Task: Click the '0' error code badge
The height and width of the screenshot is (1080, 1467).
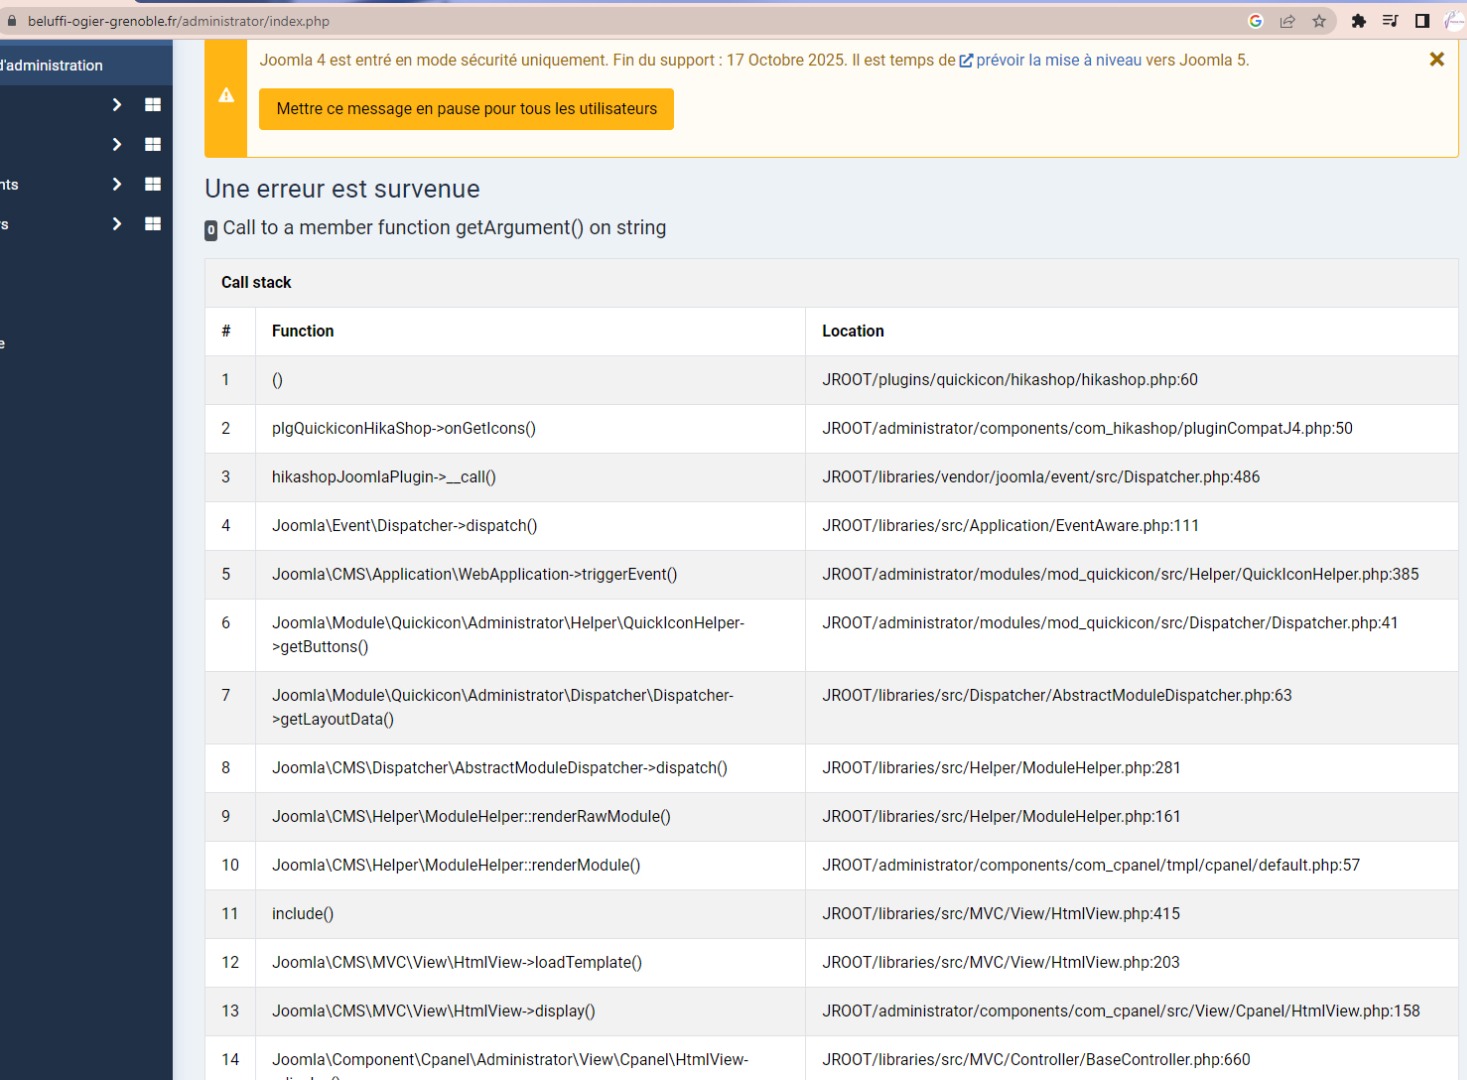Action: (x=211, y=230)
